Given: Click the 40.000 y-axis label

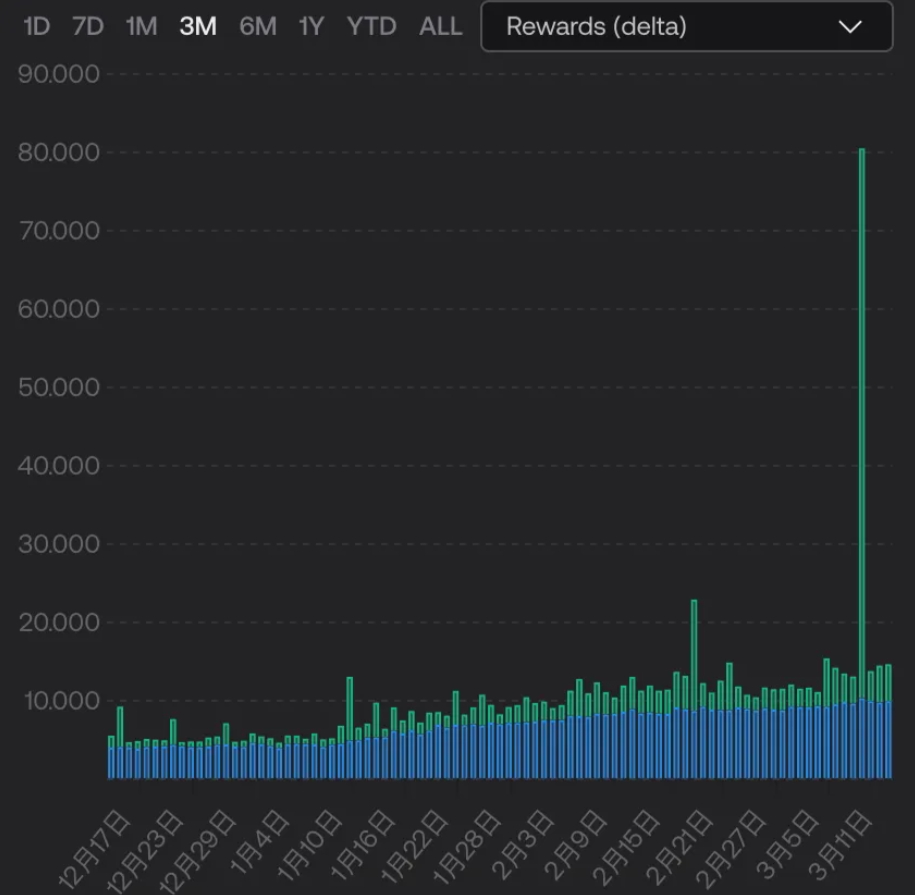Looking at the screenshot, I should (x=58, y=466).
